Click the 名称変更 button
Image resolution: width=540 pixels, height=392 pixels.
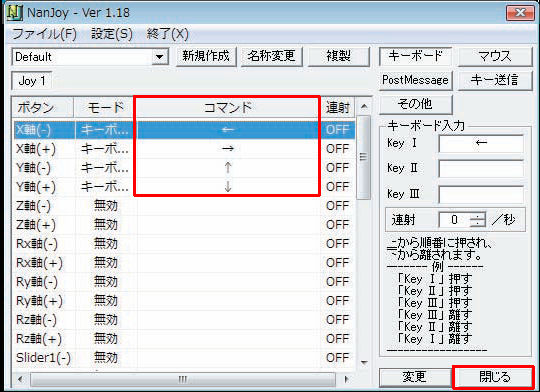tap(271, 56)
